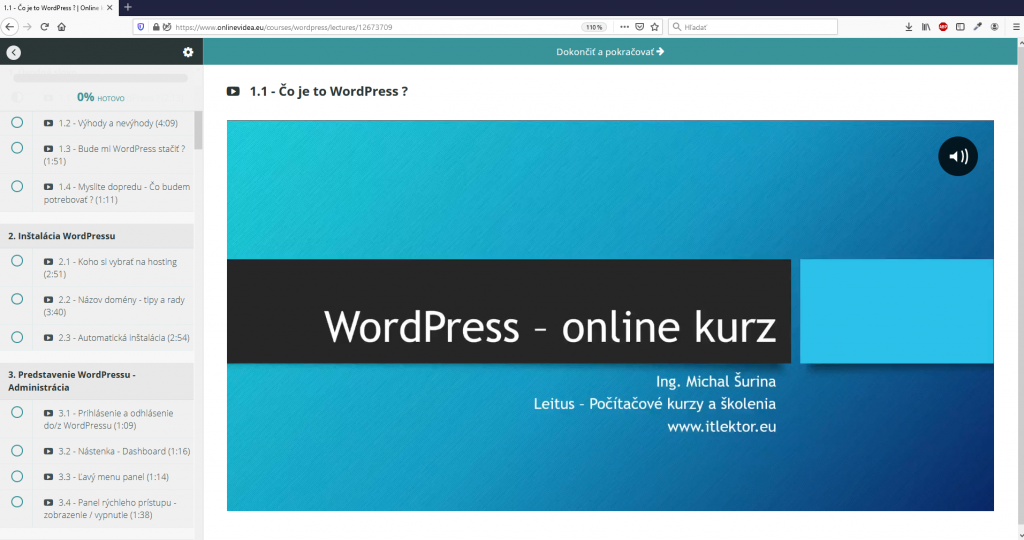Mark lecture 2.3 Automatická inštalácia complete
Image resolution: width=1024 pixels, height=540 pixels.
coord(17,337)
